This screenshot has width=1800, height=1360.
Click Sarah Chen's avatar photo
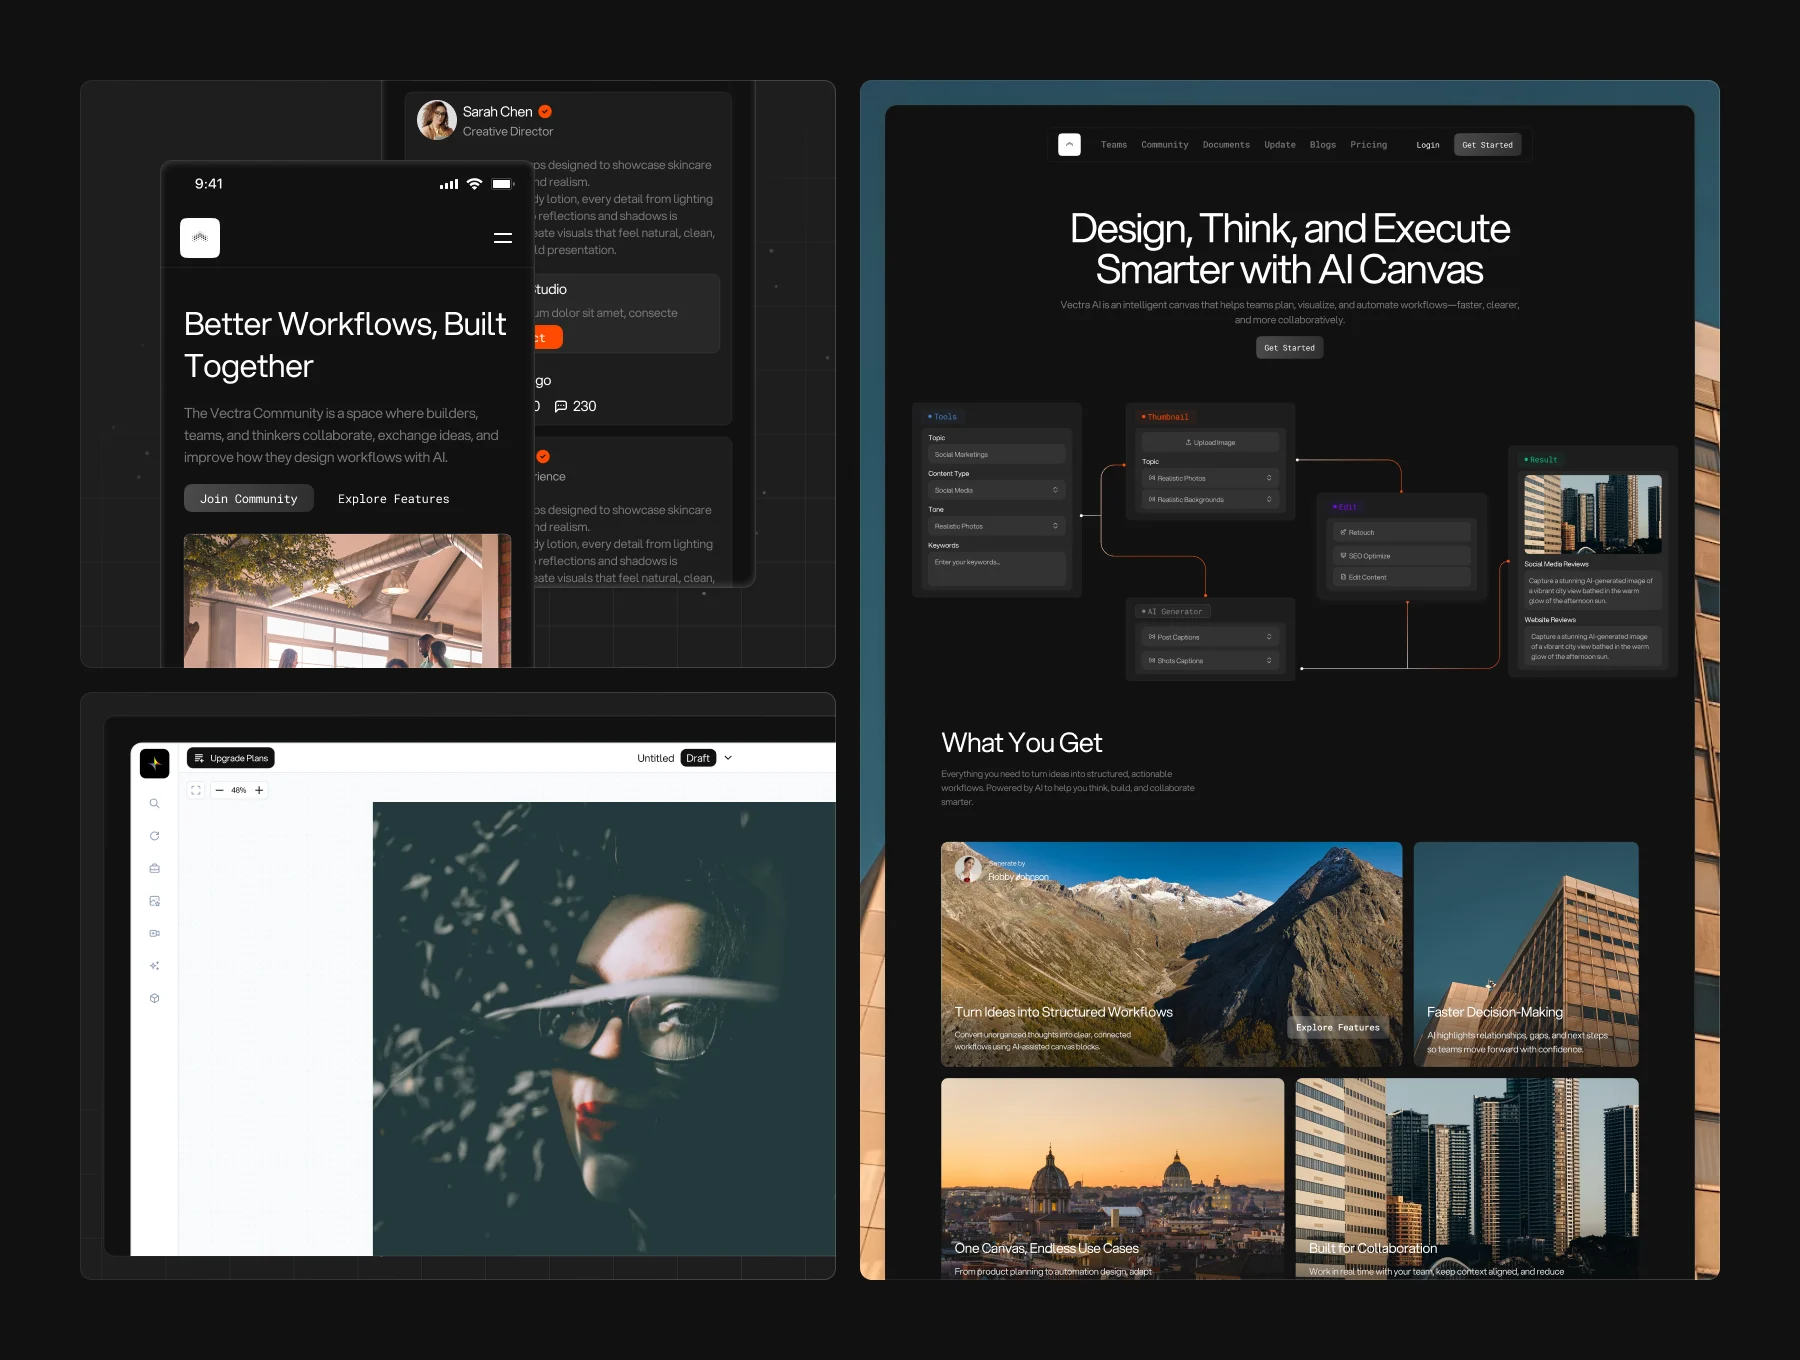coord(437,120)
